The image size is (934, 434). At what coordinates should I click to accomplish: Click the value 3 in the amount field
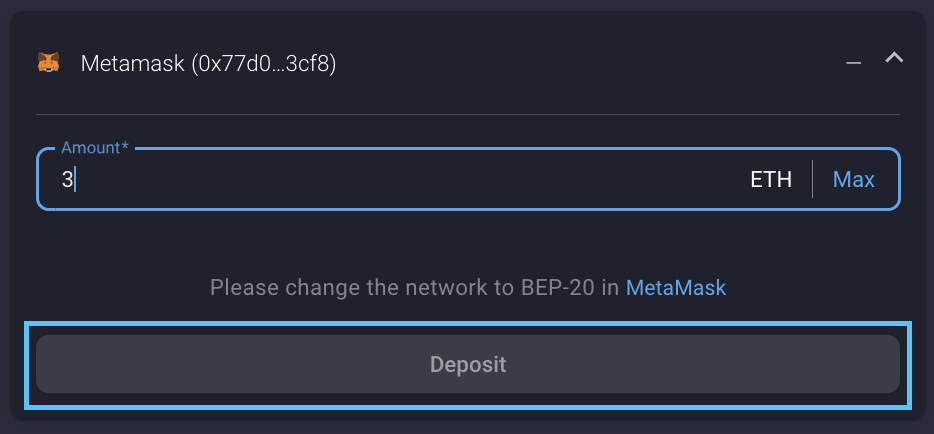[x=67, y=180]
